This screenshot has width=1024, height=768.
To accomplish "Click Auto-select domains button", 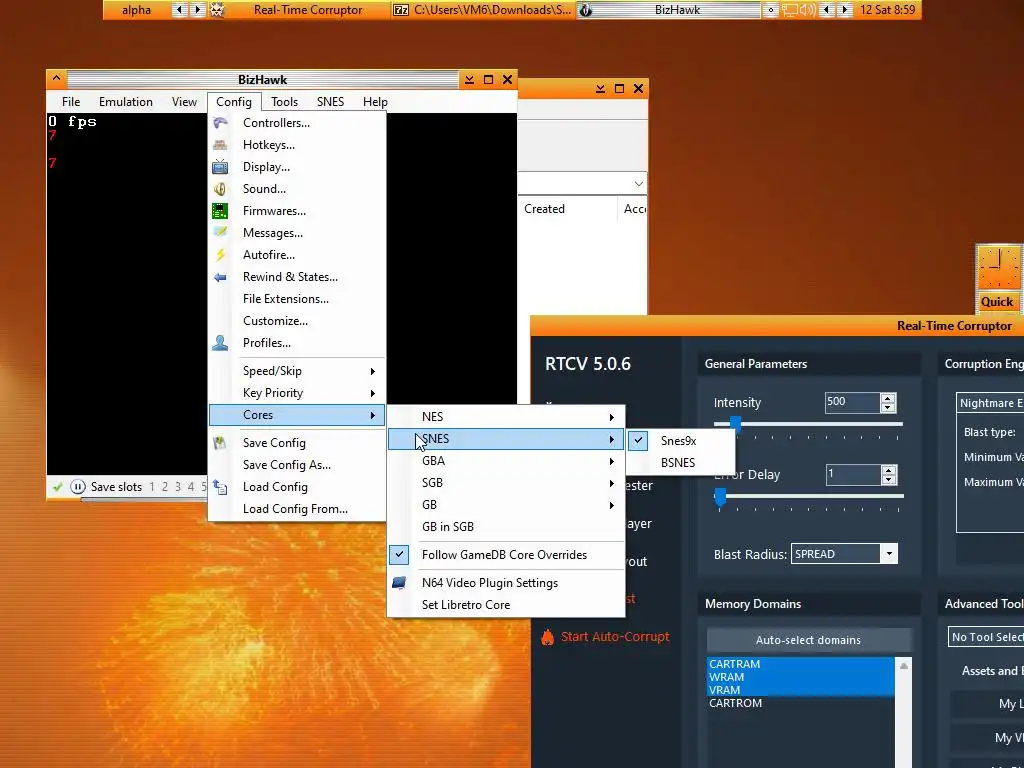I will (x=808, y=640).
